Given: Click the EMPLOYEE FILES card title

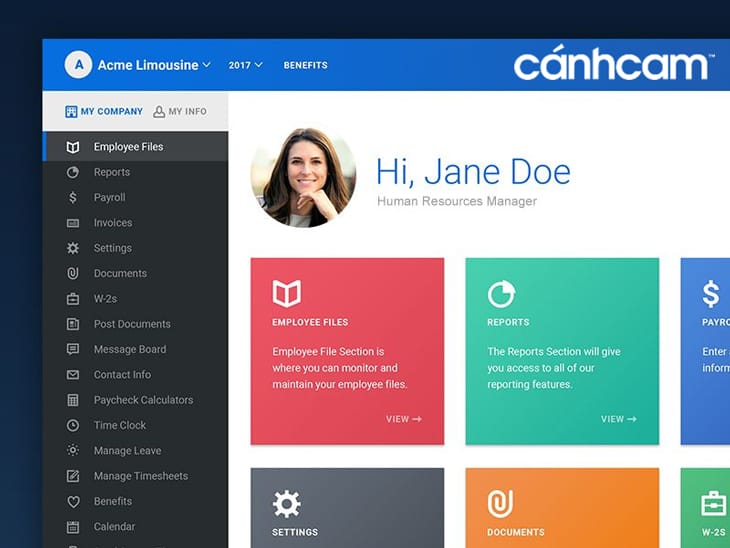Looking at the screenshot, I should click(310, 322).
